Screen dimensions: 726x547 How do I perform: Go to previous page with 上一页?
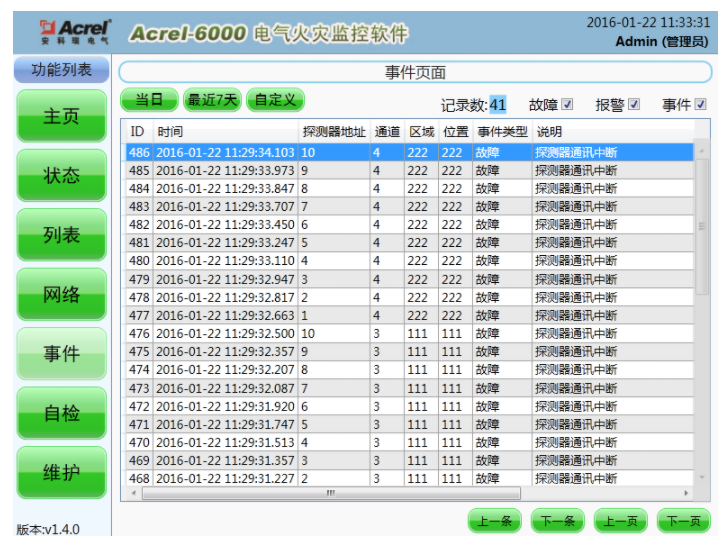tap(620, 521)
